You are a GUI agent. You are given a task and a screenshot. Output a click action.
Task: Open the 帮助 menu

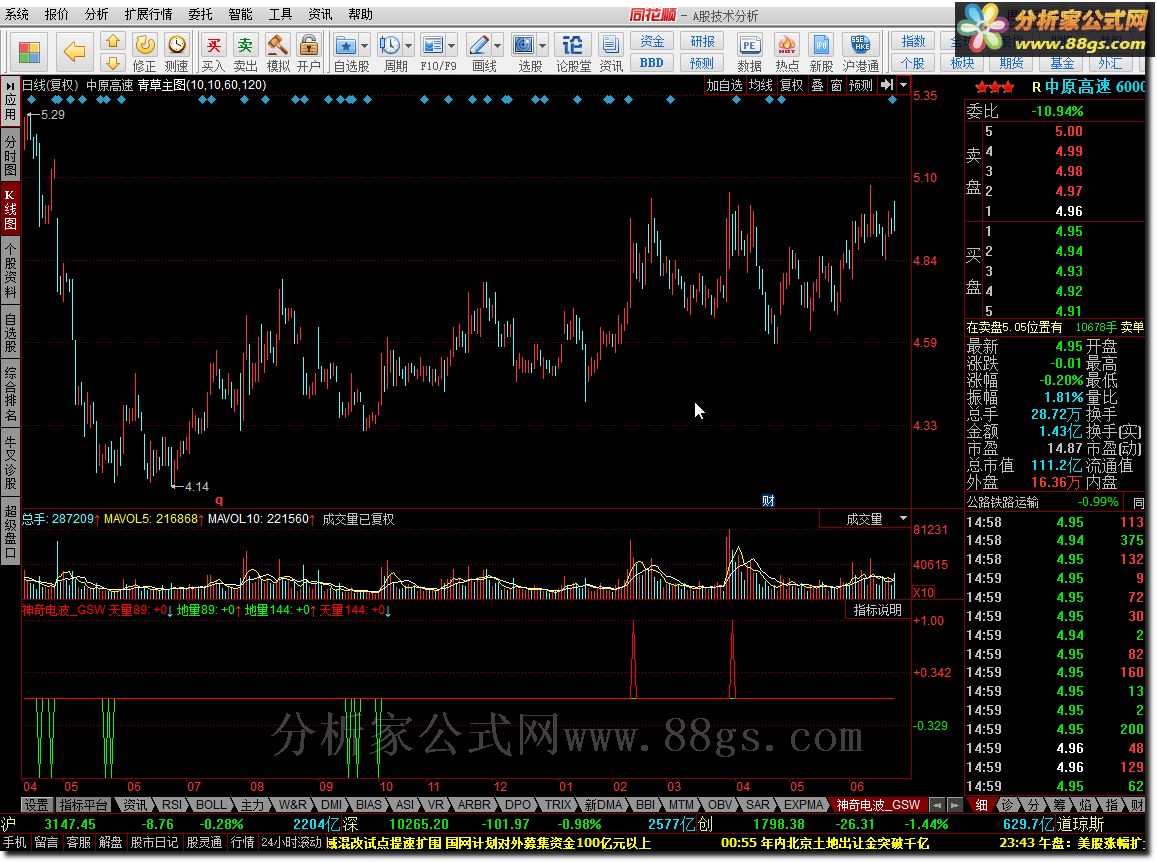(360, 14)
